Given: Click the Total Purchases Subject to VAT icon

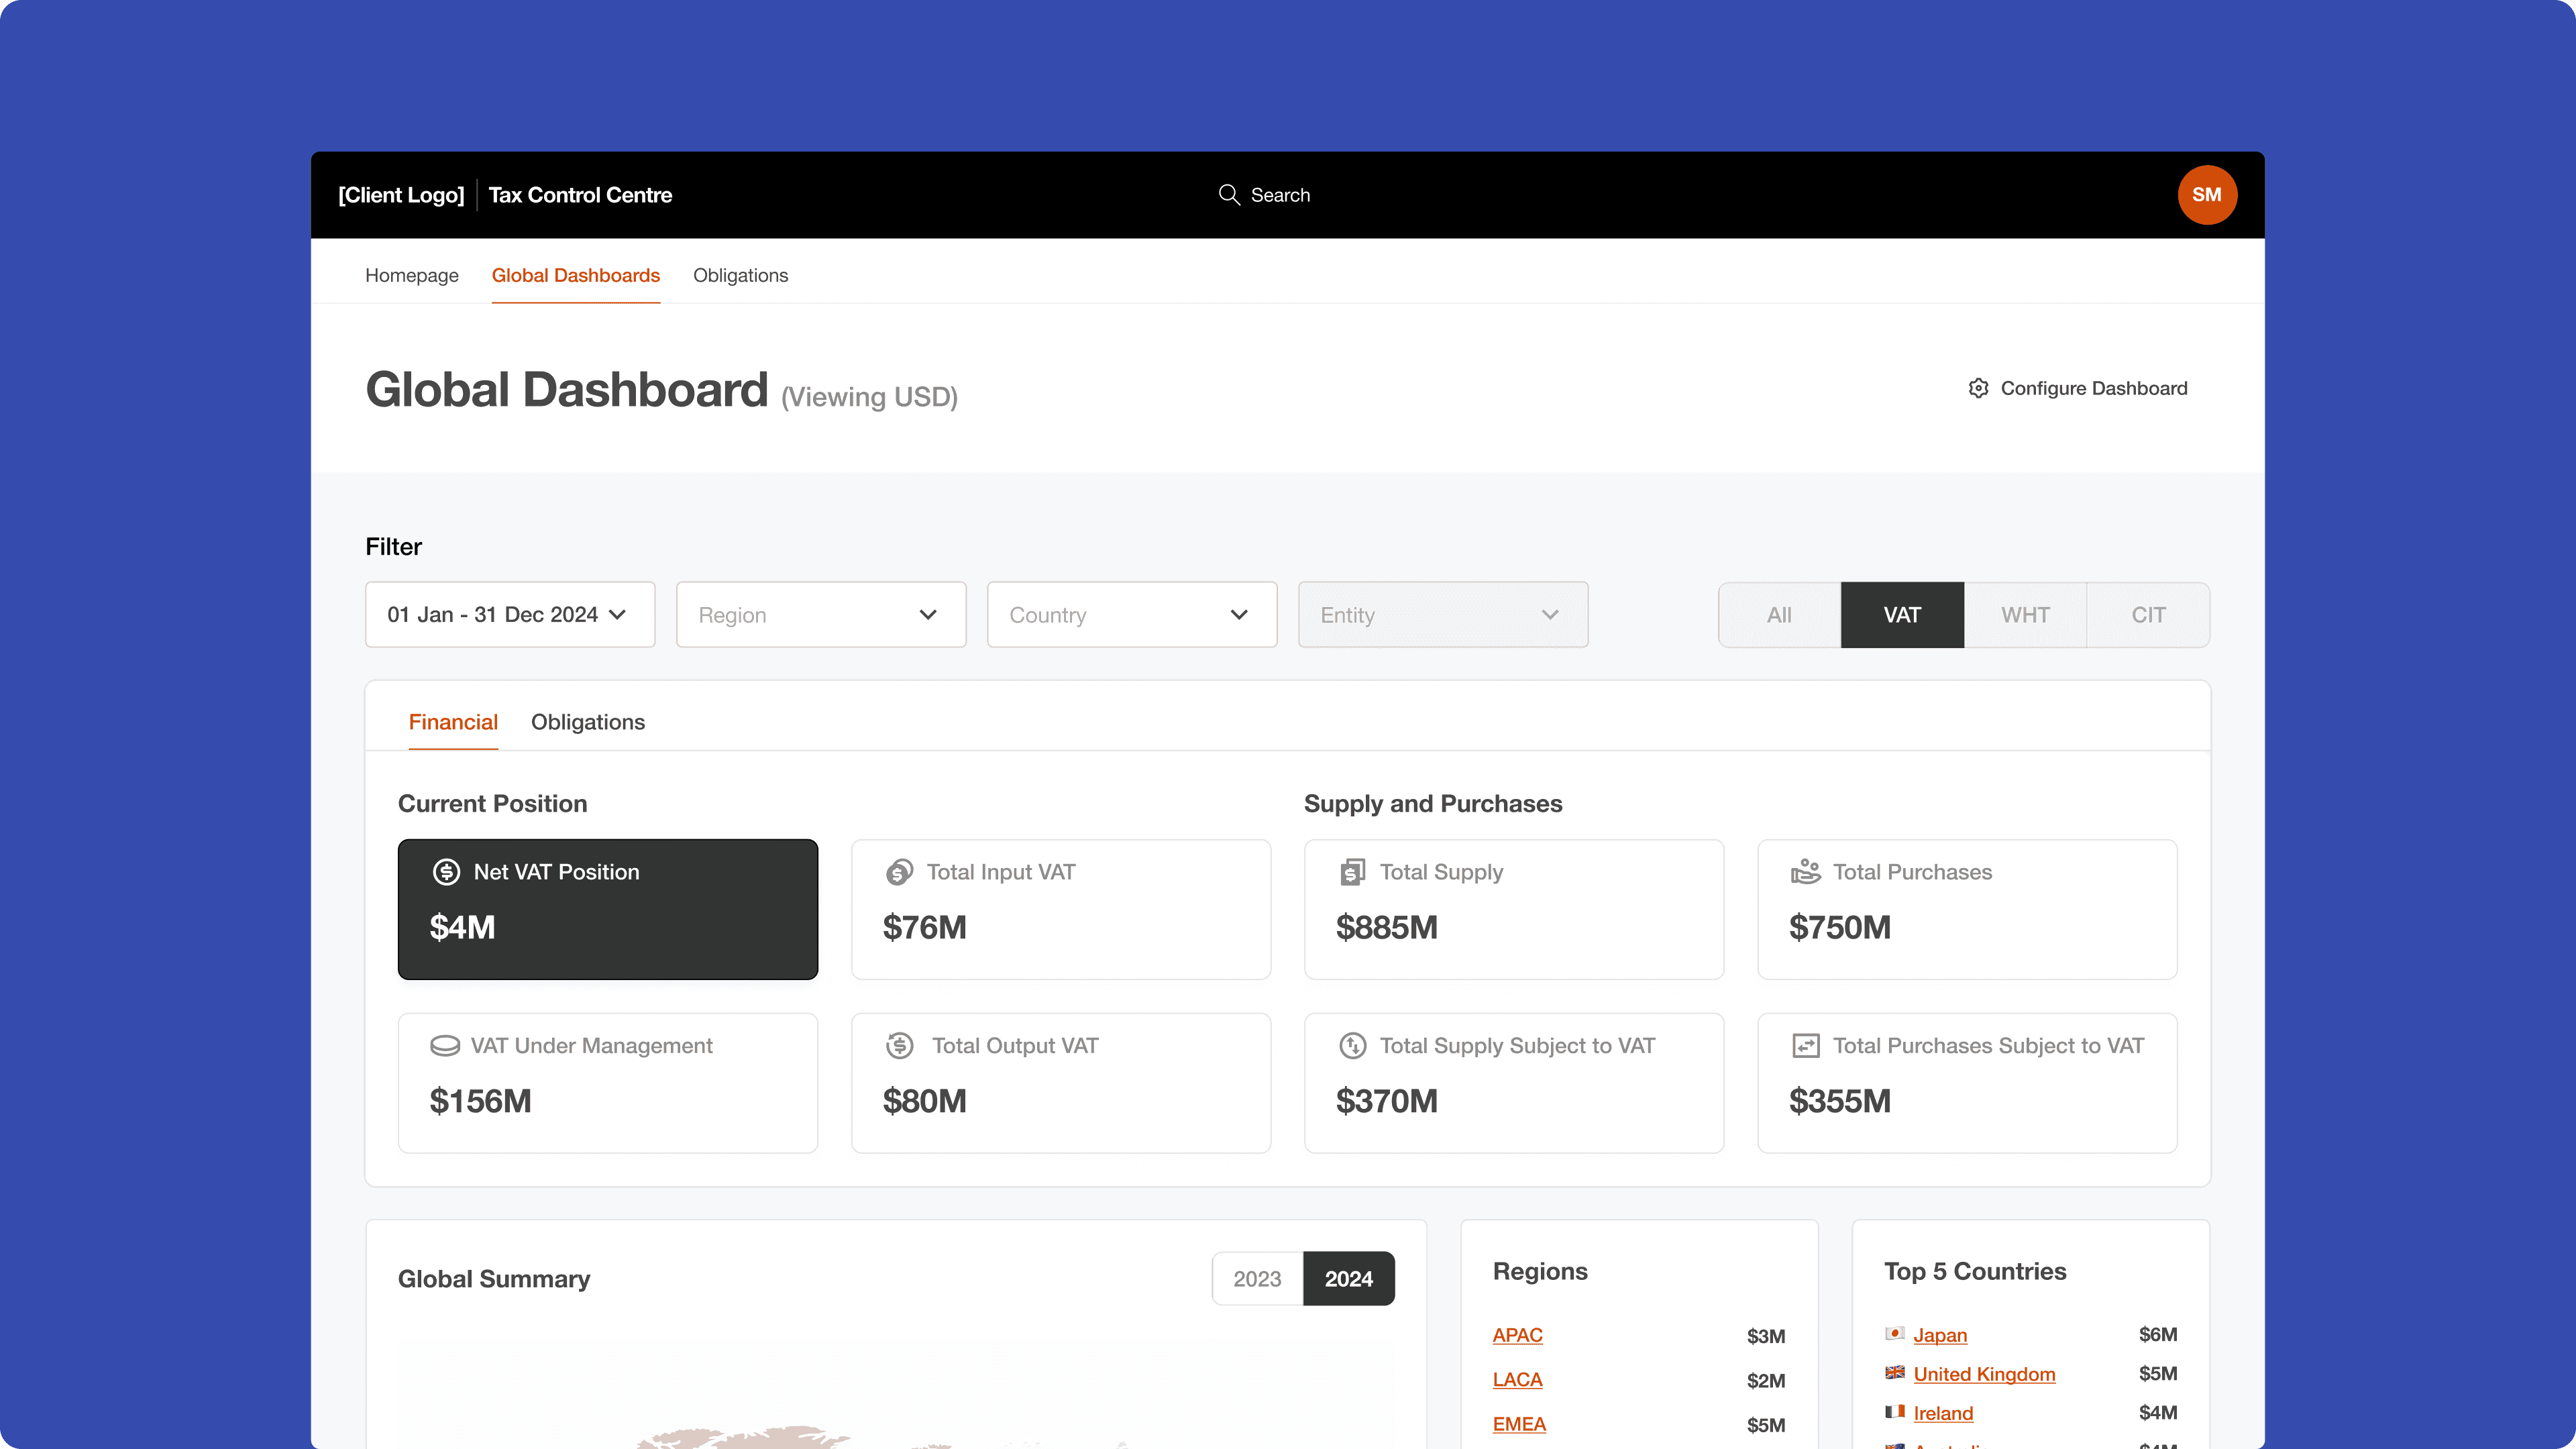Looking at the screenshot, I should click(x=1806, y=1046).
